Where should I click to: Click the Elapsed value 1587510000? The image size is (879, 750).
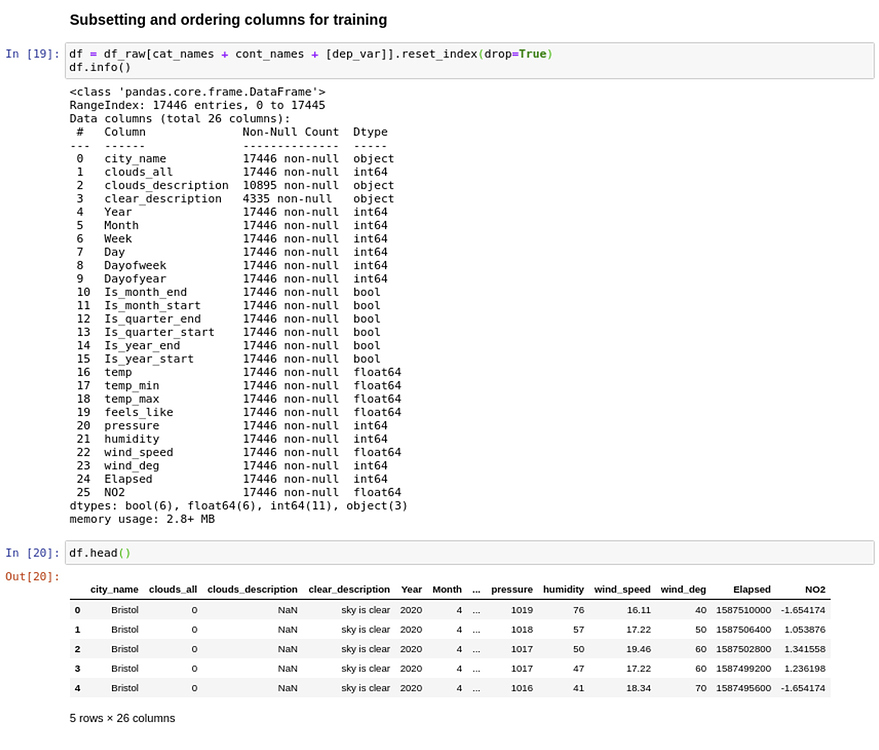coord(743,610)
